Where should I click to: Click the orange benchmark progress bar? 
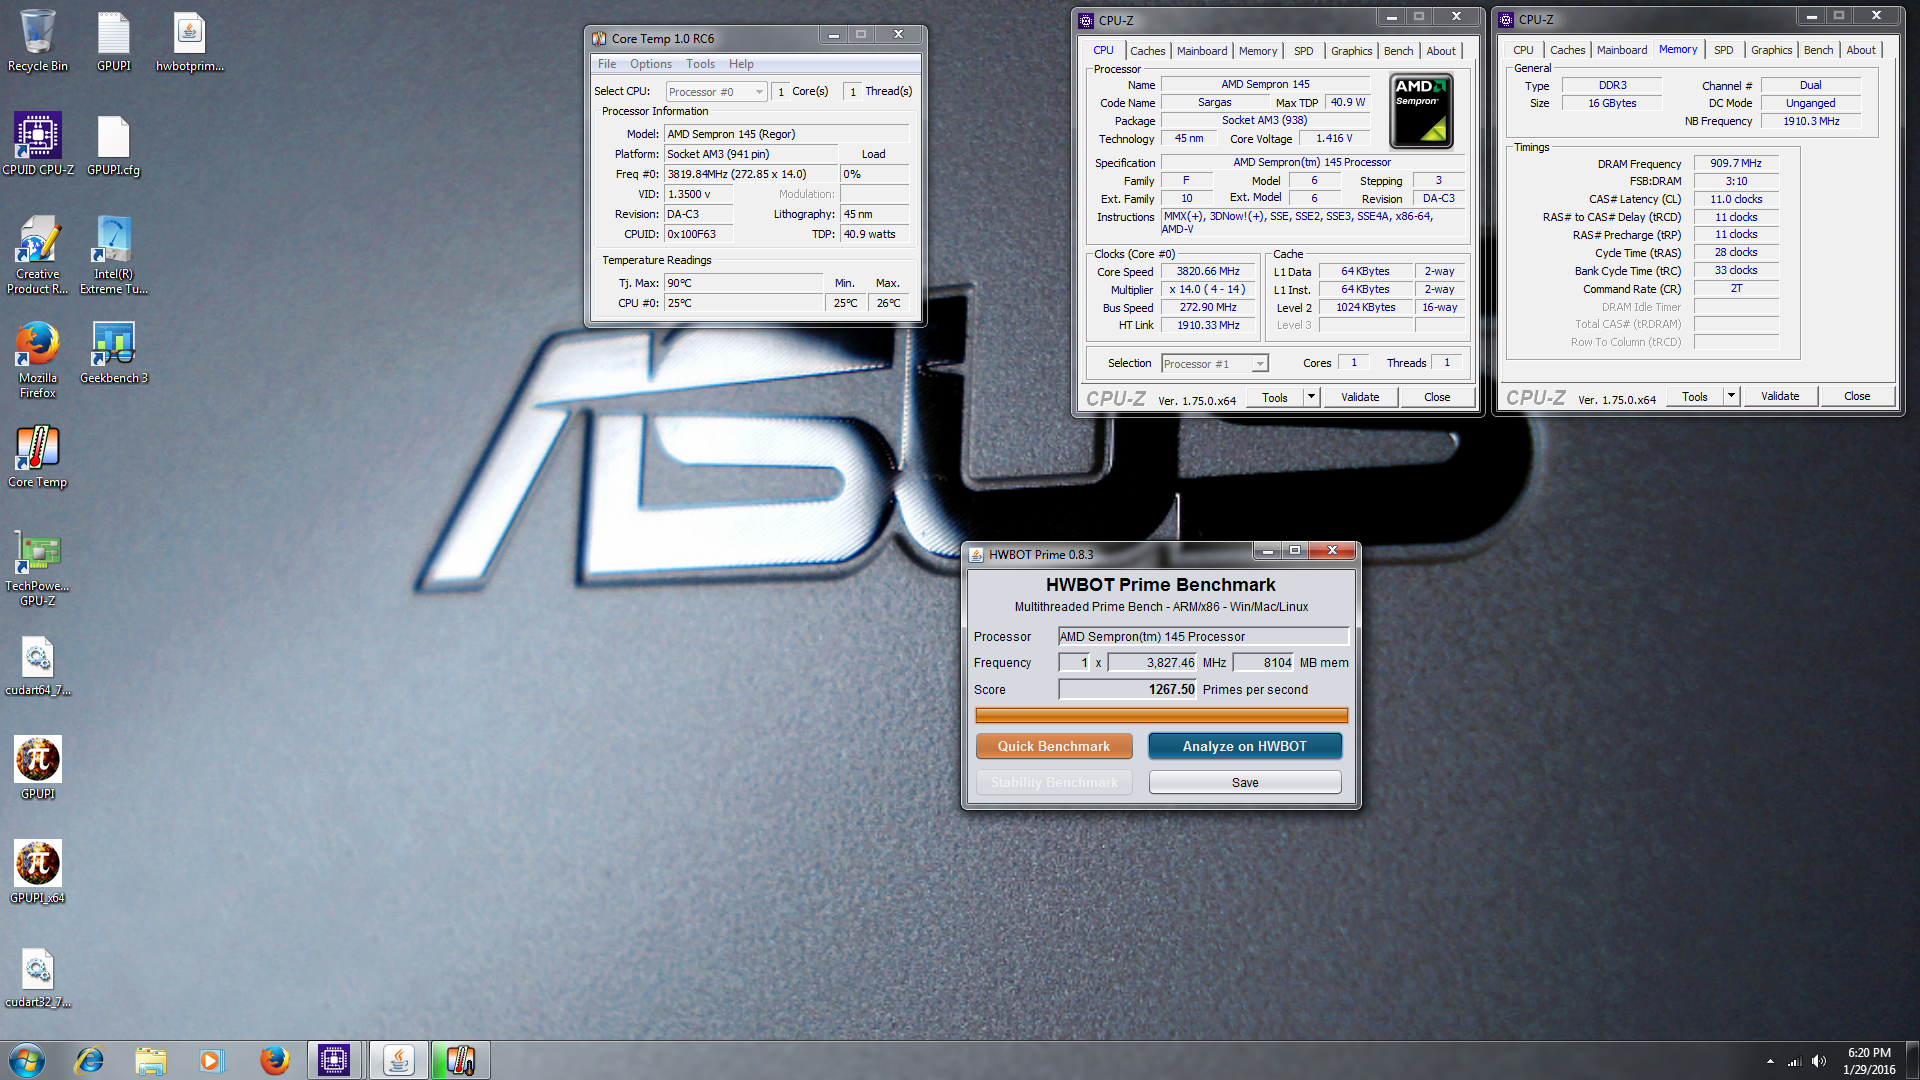coord(1162,715)
